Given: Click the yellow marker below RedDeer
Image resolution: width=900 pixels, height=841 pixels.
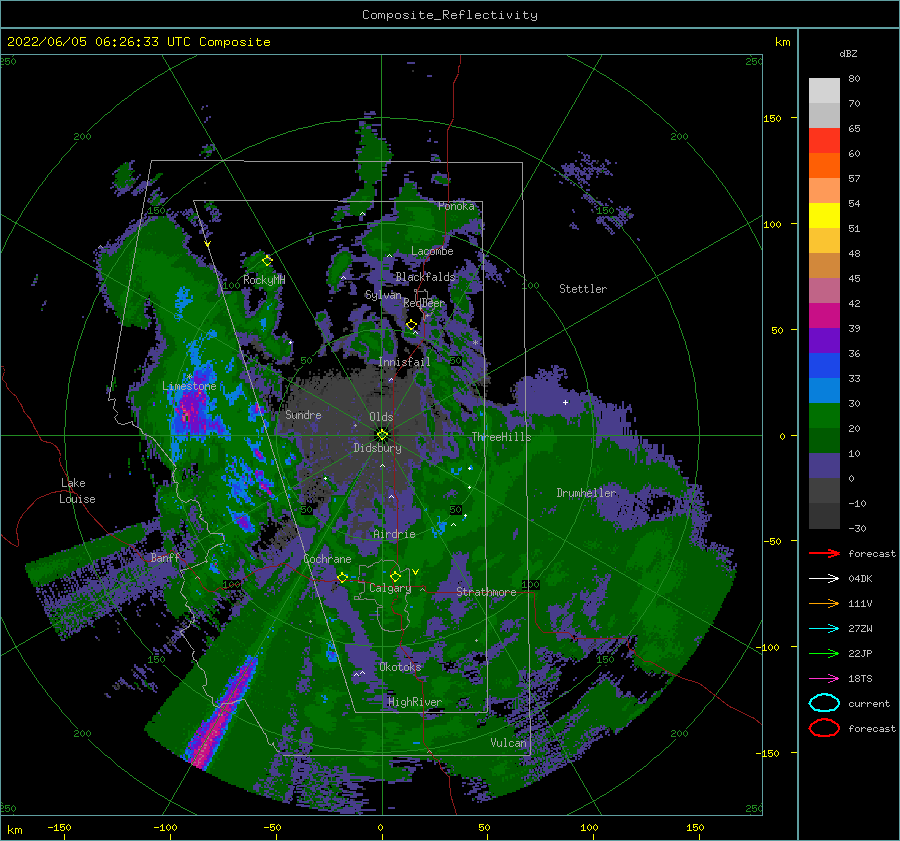Looking at the screenshot, I should click(x=412, y=325).
